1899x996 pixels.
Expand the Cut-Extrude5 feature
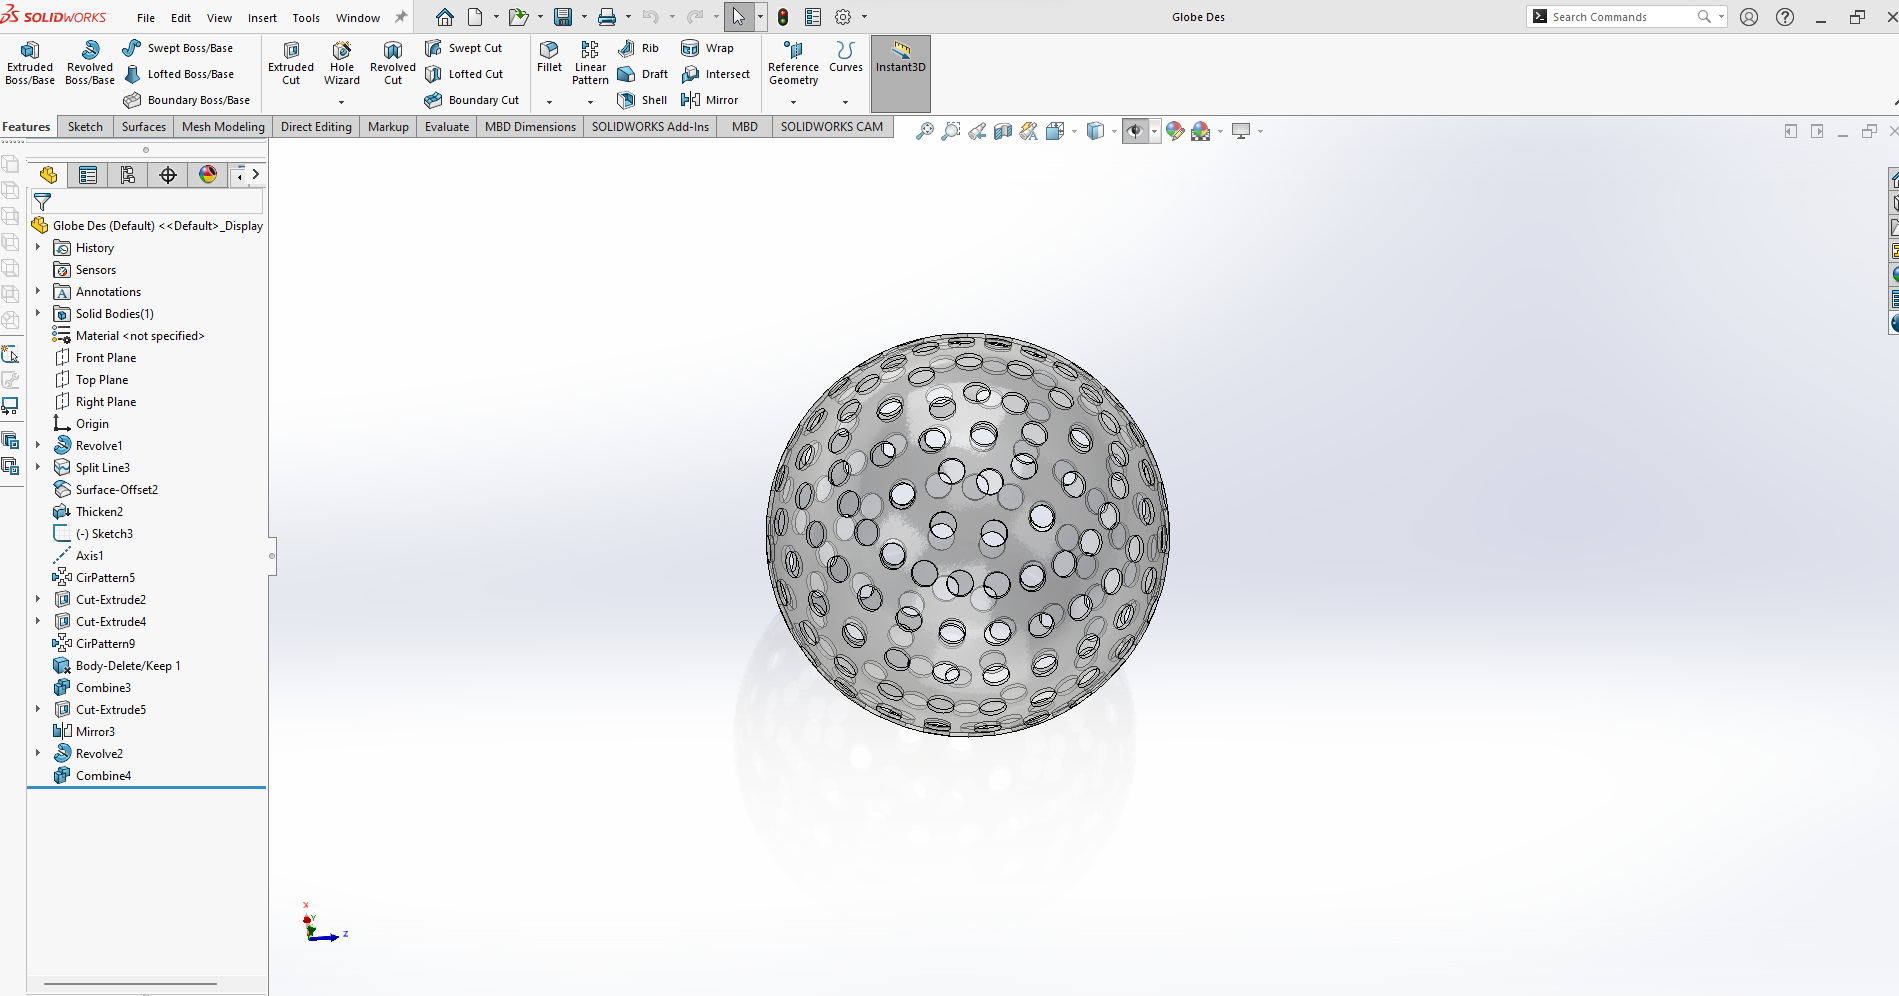pos(38,709)
